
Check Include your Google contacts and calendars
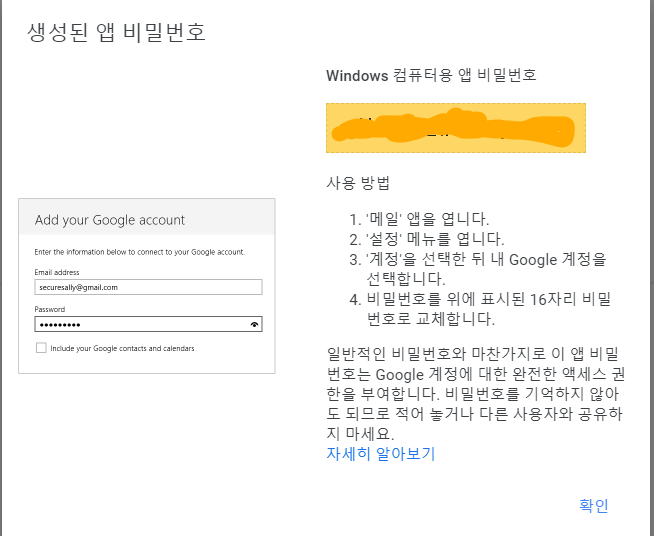[x=41, y=348]
